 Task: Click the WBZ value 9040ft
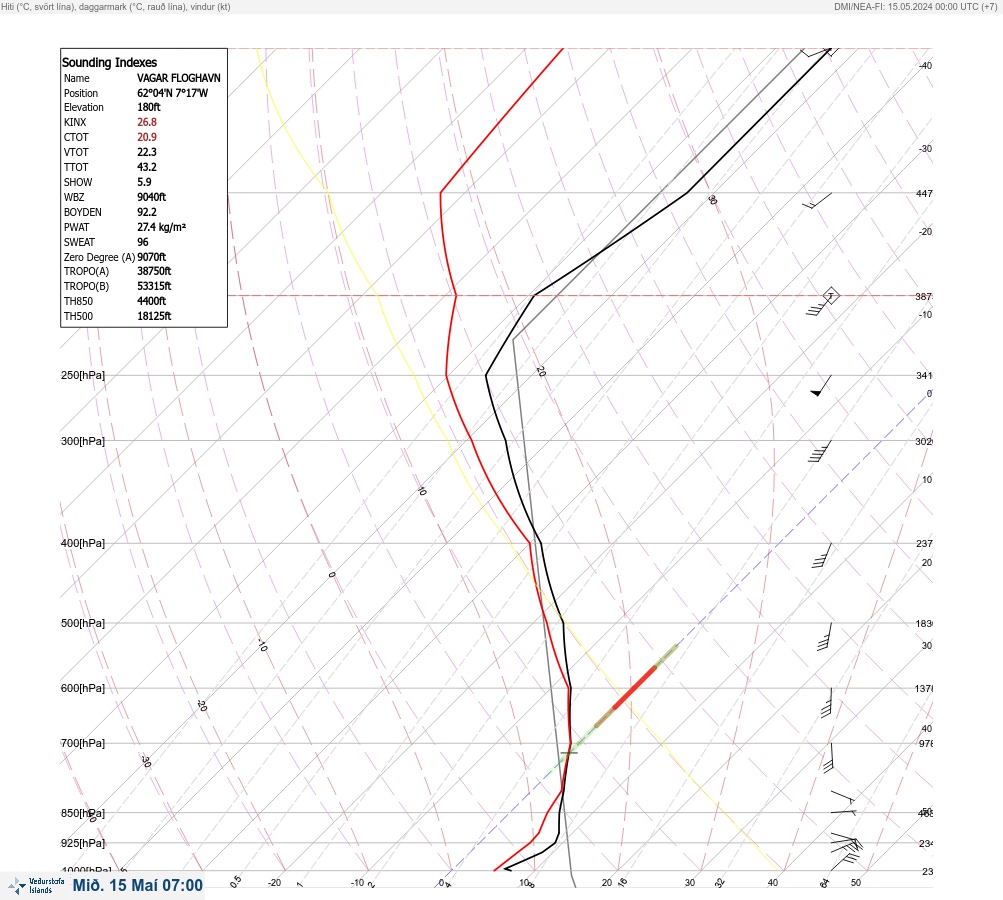152,197
